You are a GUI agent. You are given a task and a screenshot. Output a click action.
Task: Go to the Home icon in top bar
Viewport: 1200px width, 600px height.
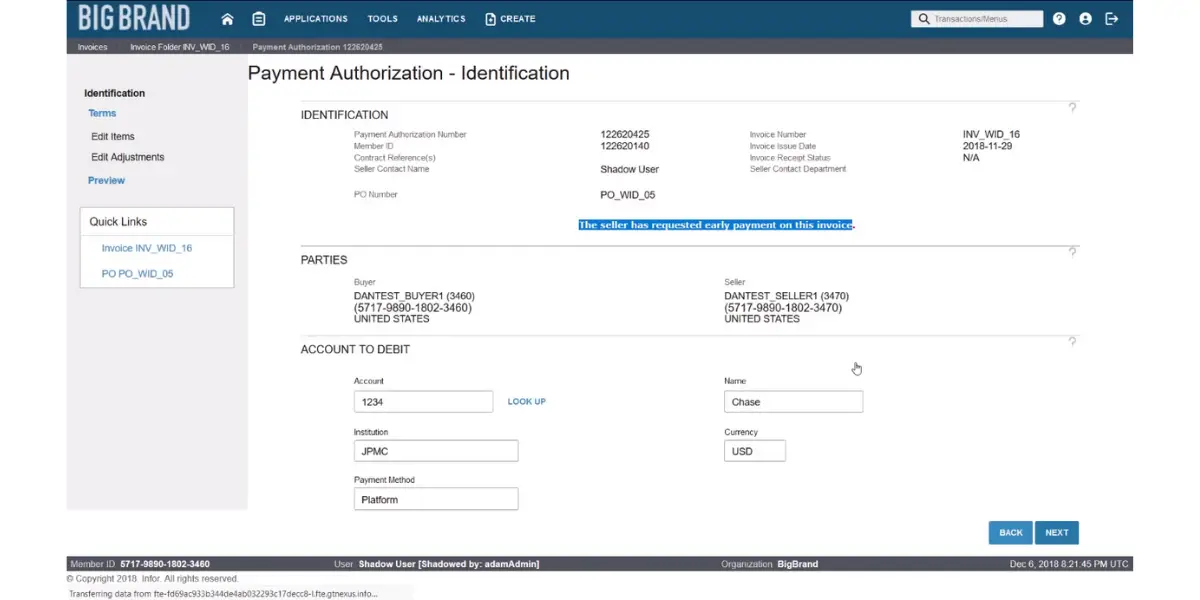pyautogui.click(x=227, y=19)
